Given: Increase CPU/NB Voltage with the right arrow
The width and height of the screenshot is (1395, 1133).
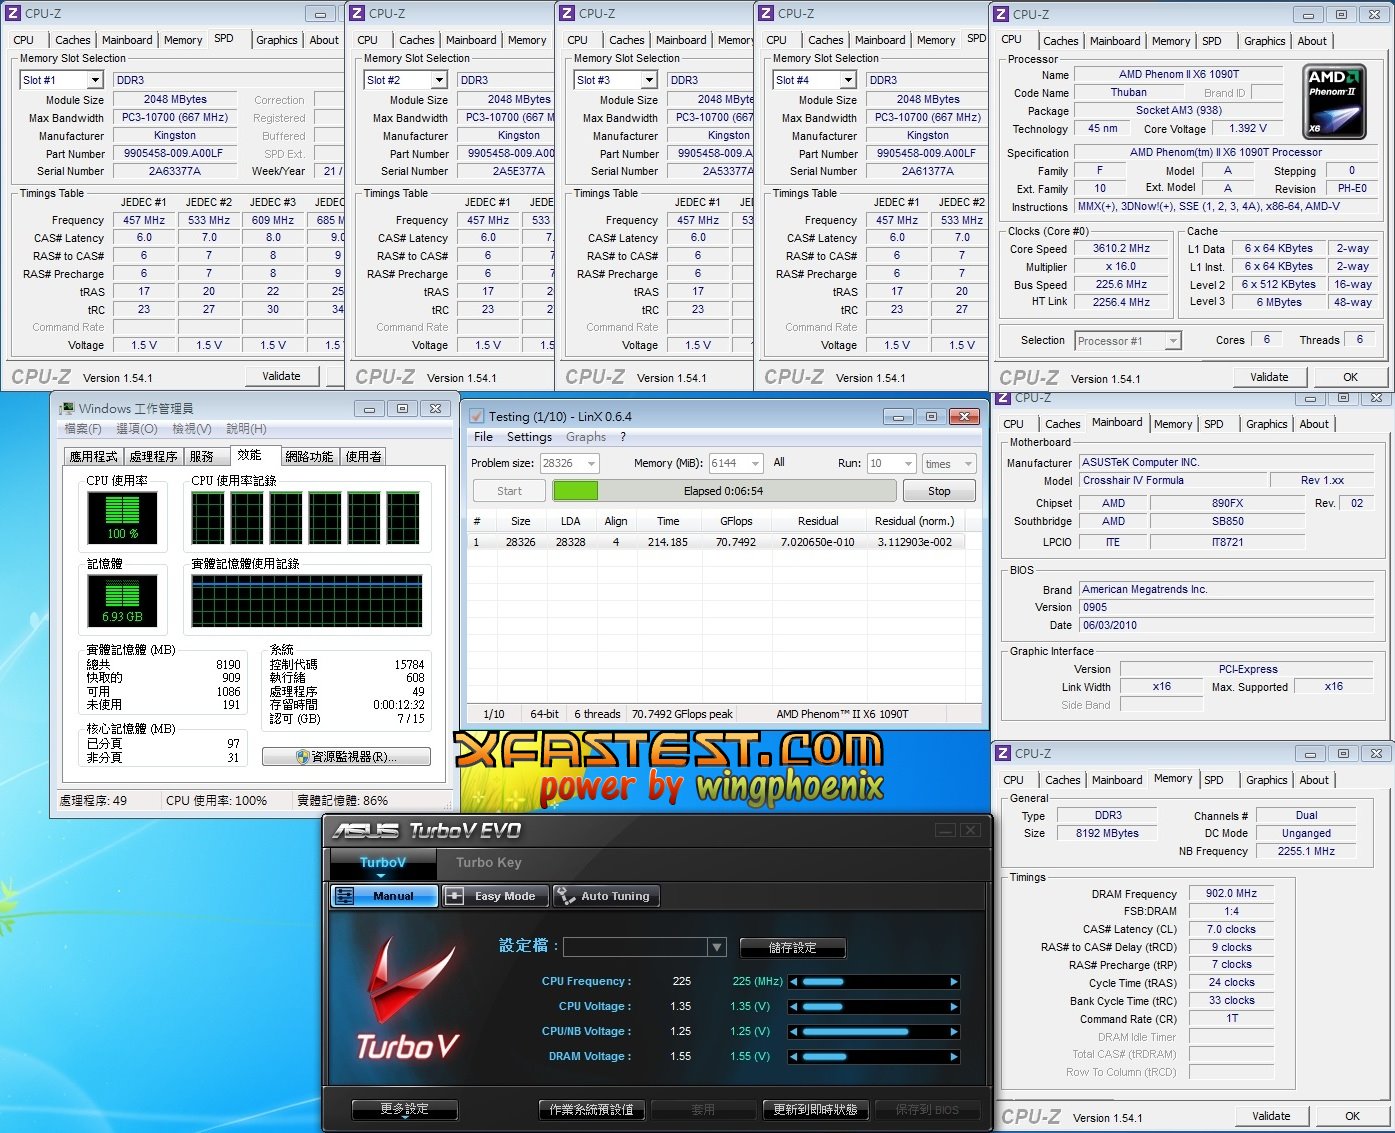Looking at the screenshot, I should pos(954,1031).
